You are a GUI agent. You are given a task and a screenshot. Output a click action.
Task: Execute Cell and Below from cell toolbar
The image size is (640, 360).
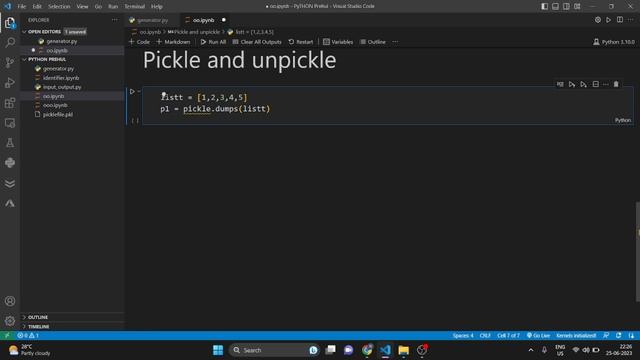584,84
